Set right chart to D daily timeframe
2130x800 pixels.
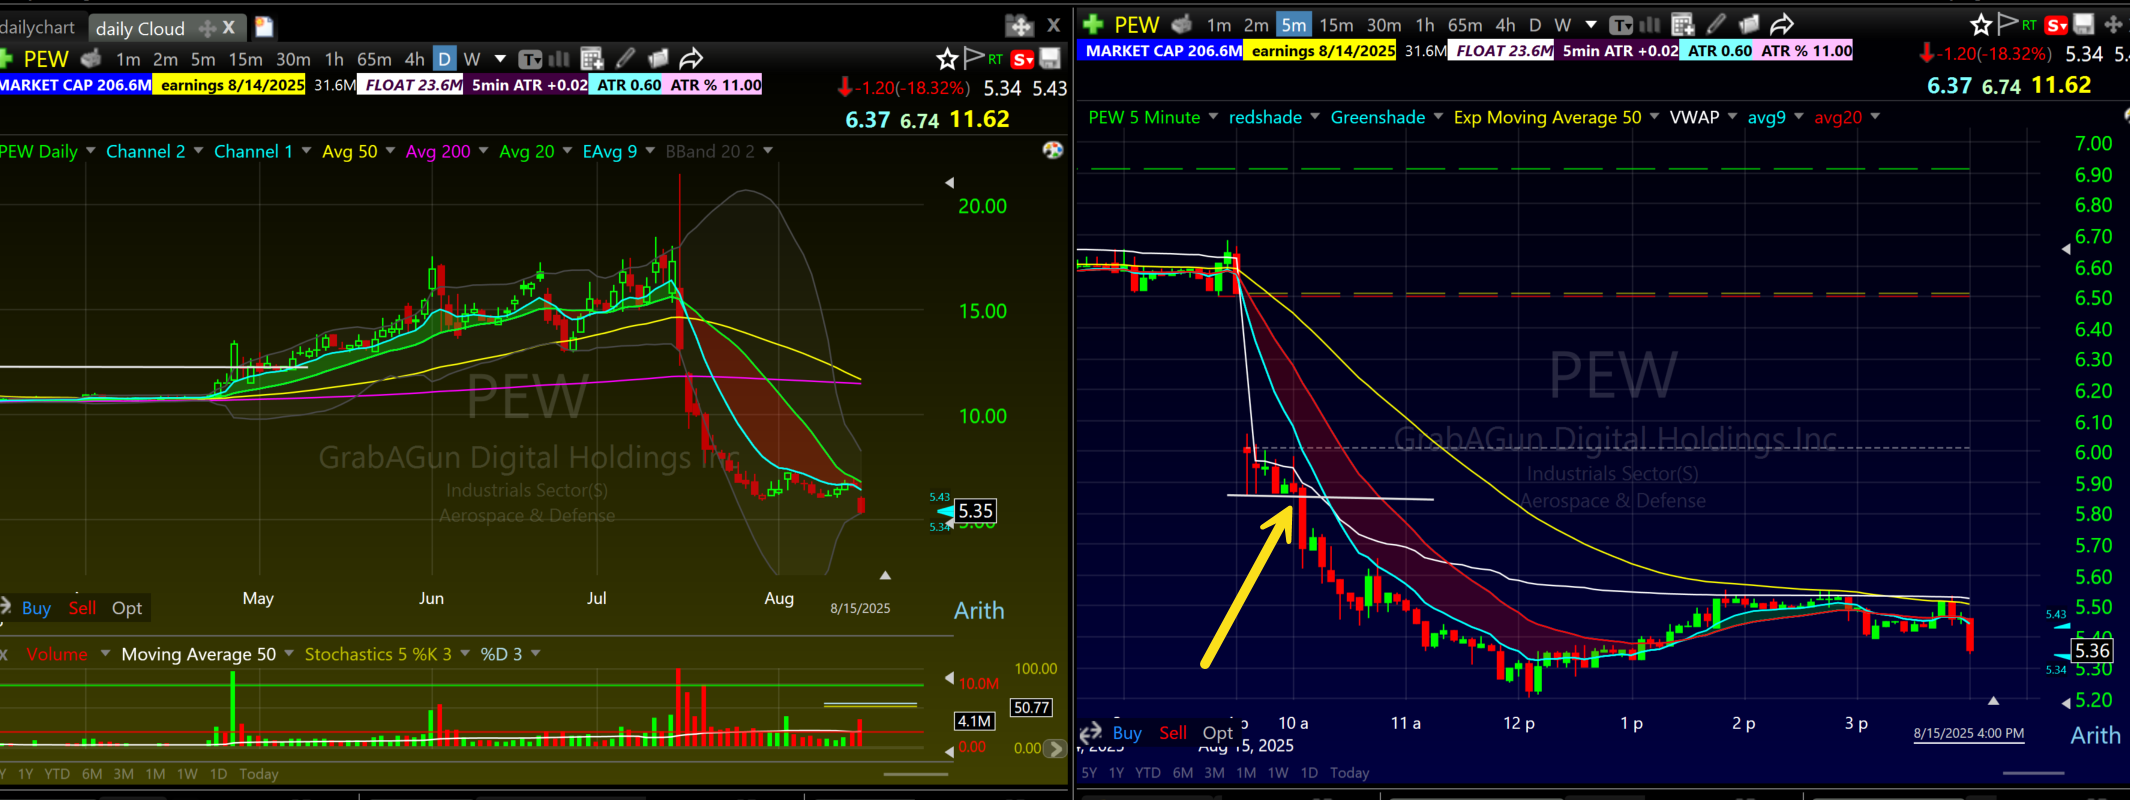pos(1535,25)
